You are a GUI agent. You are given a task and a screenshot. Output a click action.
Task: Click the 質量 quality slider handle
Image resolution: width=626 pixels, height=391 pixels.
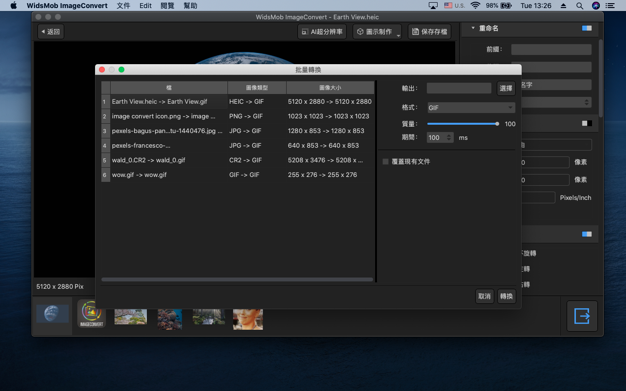(x=497, y=124)
